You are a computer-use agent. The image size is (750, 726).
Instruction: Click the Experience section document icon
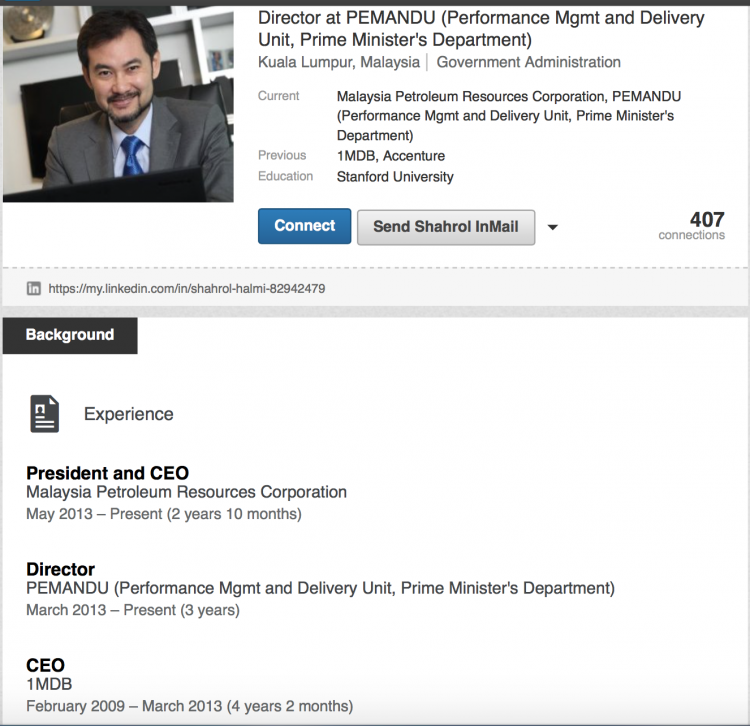[x=44, y=414]
